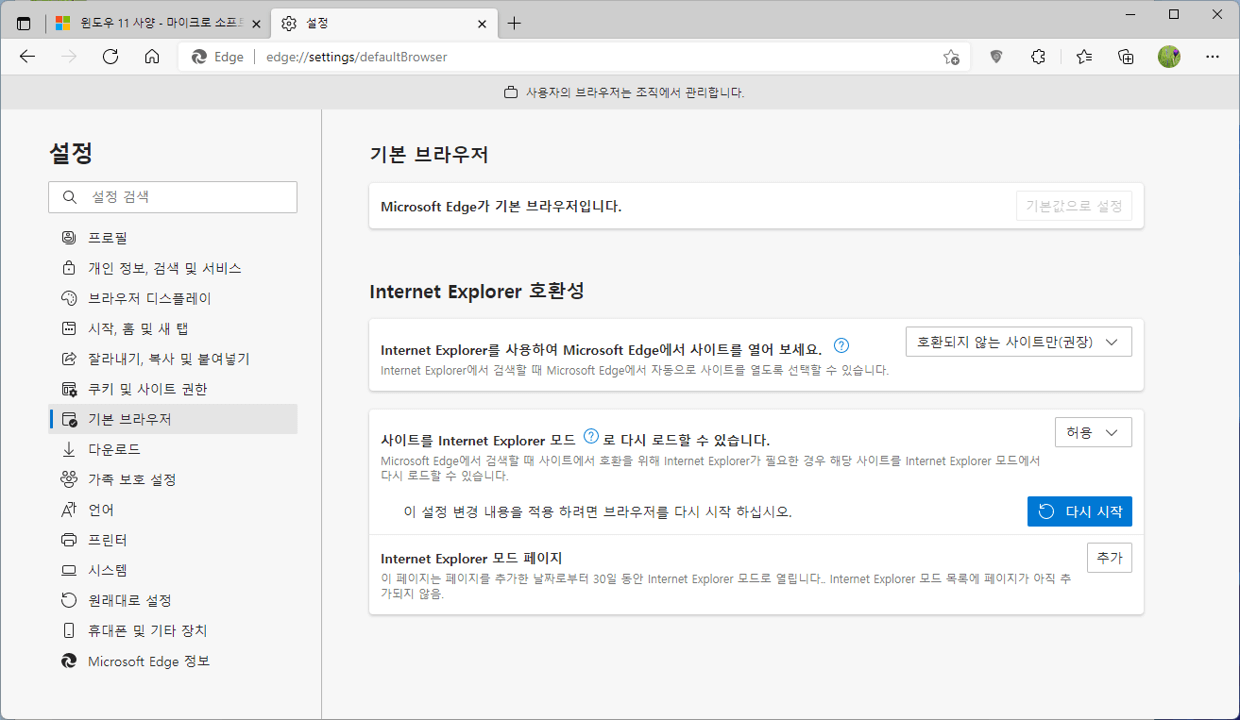The height and width of the screenshot is (720, 1240).
Task: Click the 설정 검색 search field
Action: (x=173, y=197)
